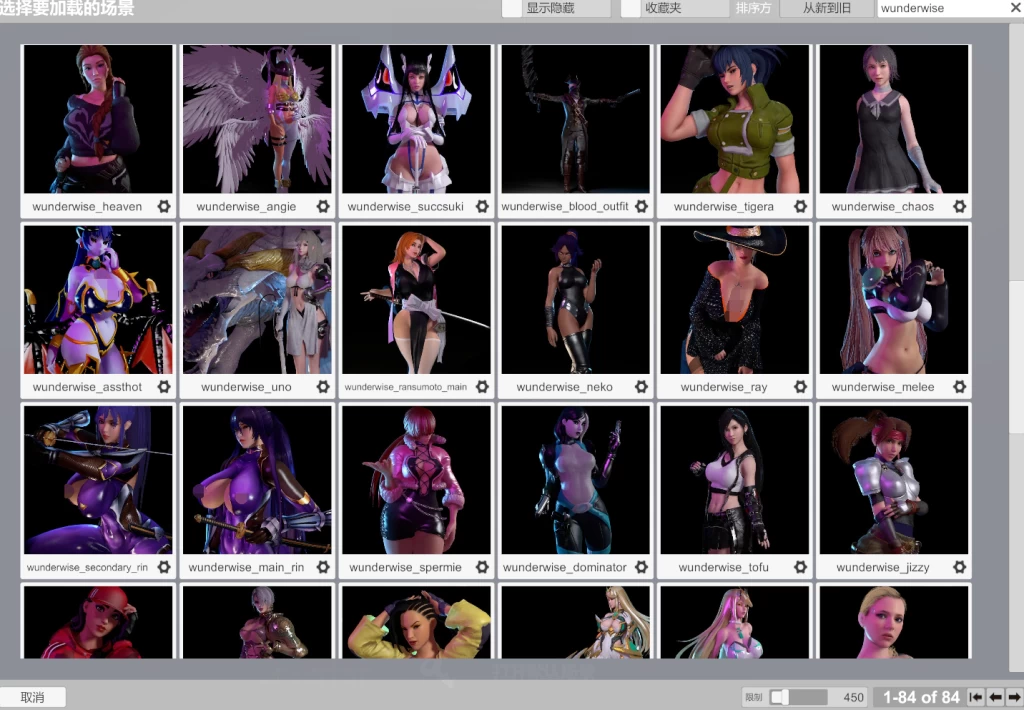The image size is (1024, 710).
Task: Open gear menu for wunderwise_jizzy
Action: tap(959, 567)
